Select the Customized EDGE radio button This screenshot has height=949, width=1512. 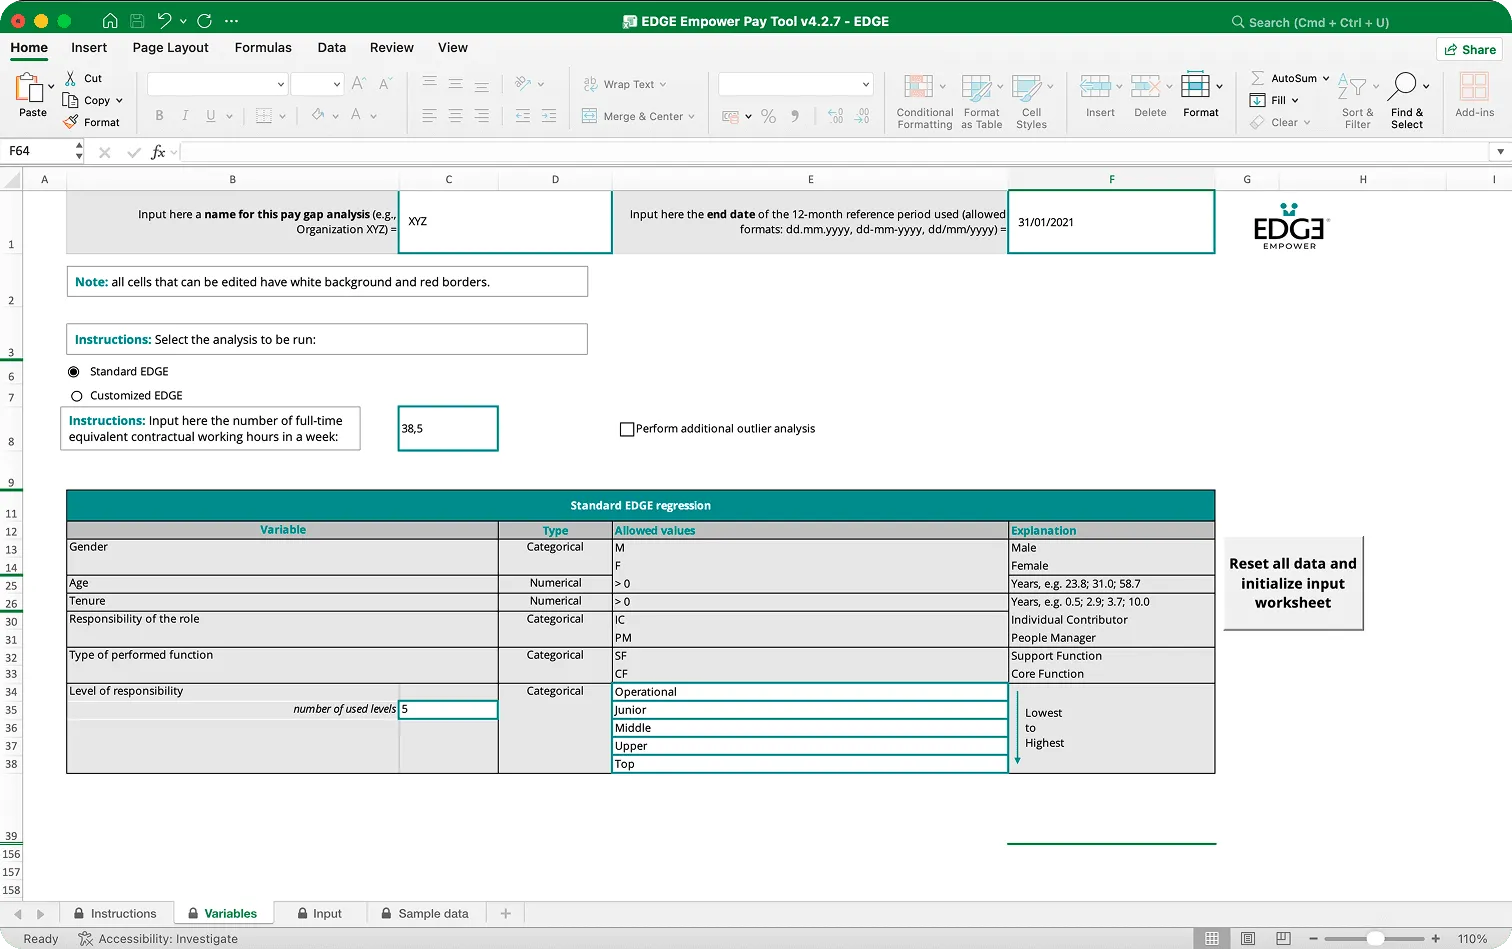click(x=76, y=396)
